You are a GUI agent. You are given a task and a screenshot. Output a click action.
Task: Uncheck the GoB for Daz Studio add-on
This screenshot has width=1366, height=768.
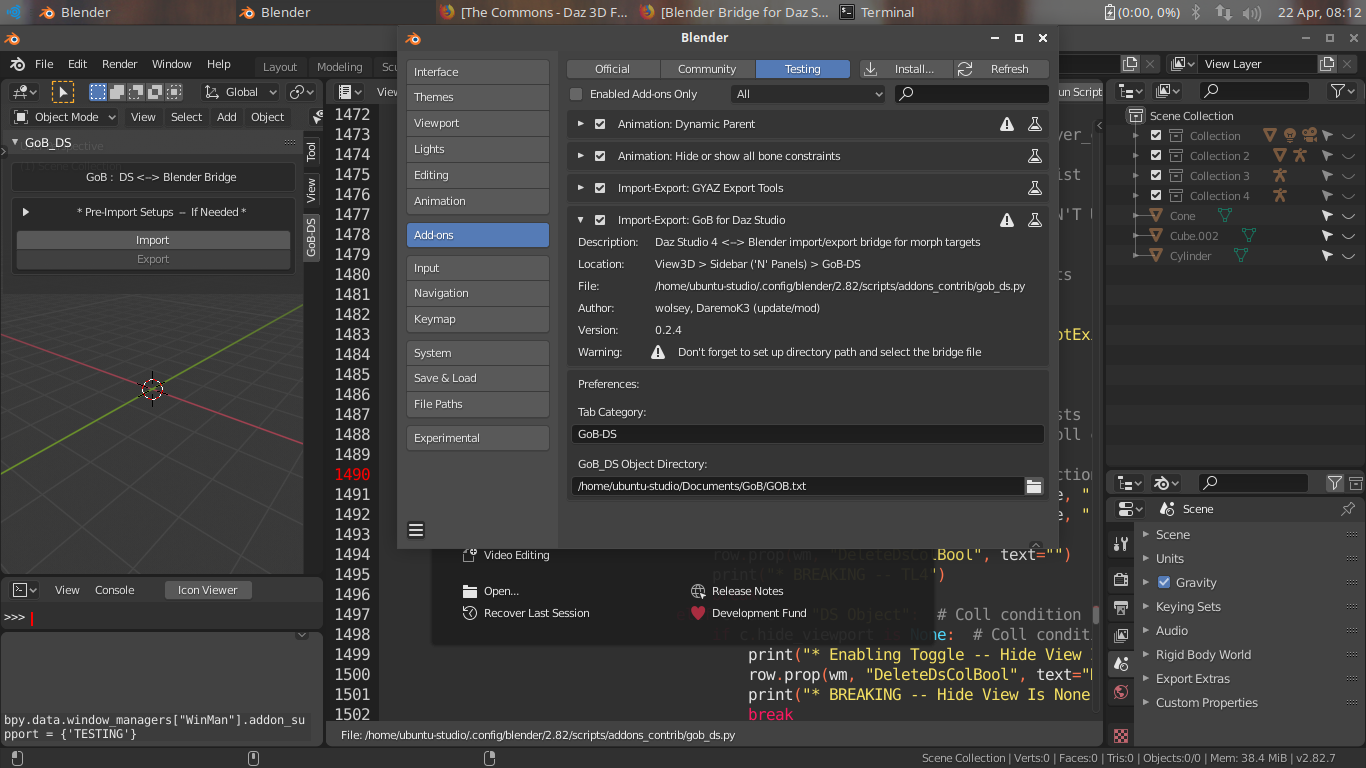tap(600, 220)
